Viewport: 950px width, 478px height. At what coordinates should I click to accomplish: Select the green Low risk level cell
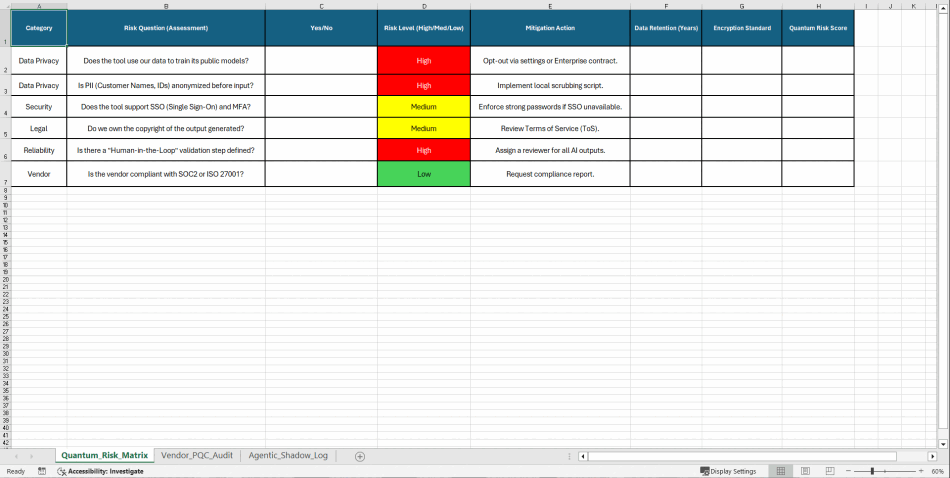pos(423,174)
